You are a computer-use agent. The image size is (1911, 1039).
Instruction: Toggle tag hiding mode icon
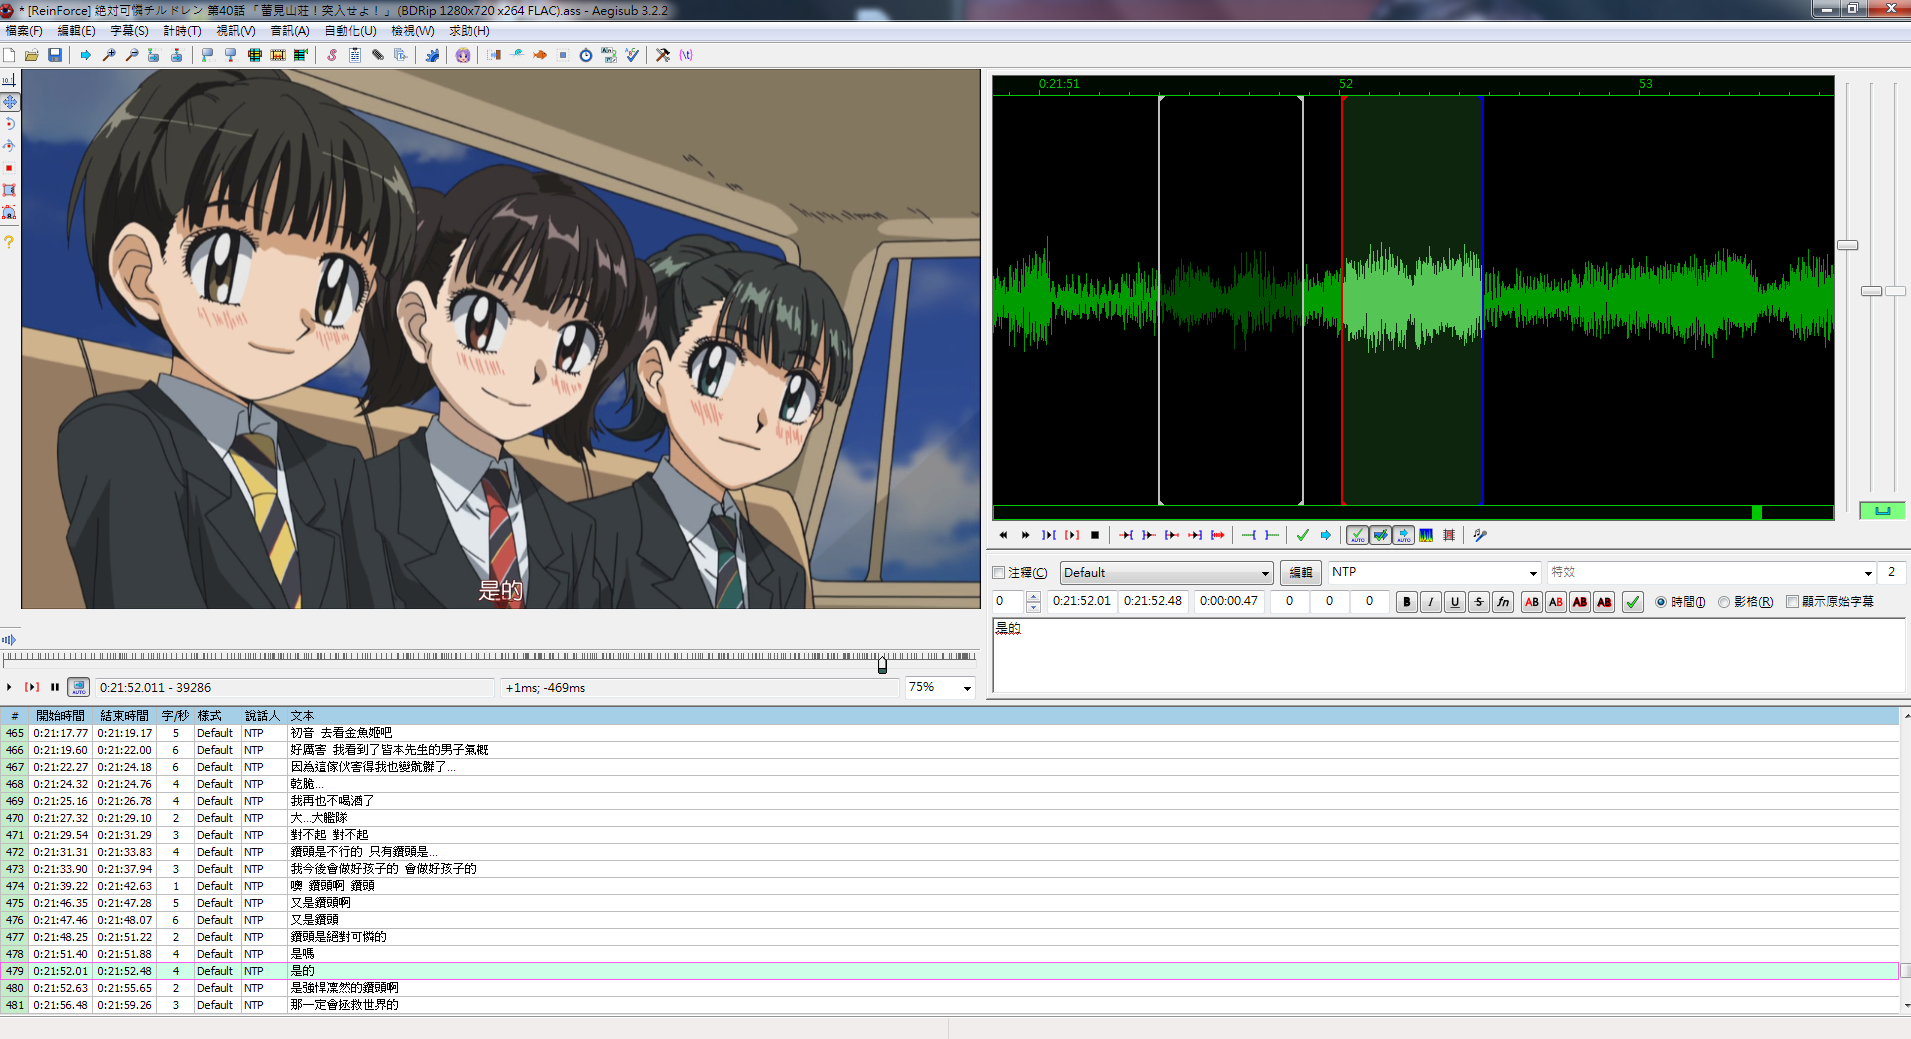click(686, 55)
